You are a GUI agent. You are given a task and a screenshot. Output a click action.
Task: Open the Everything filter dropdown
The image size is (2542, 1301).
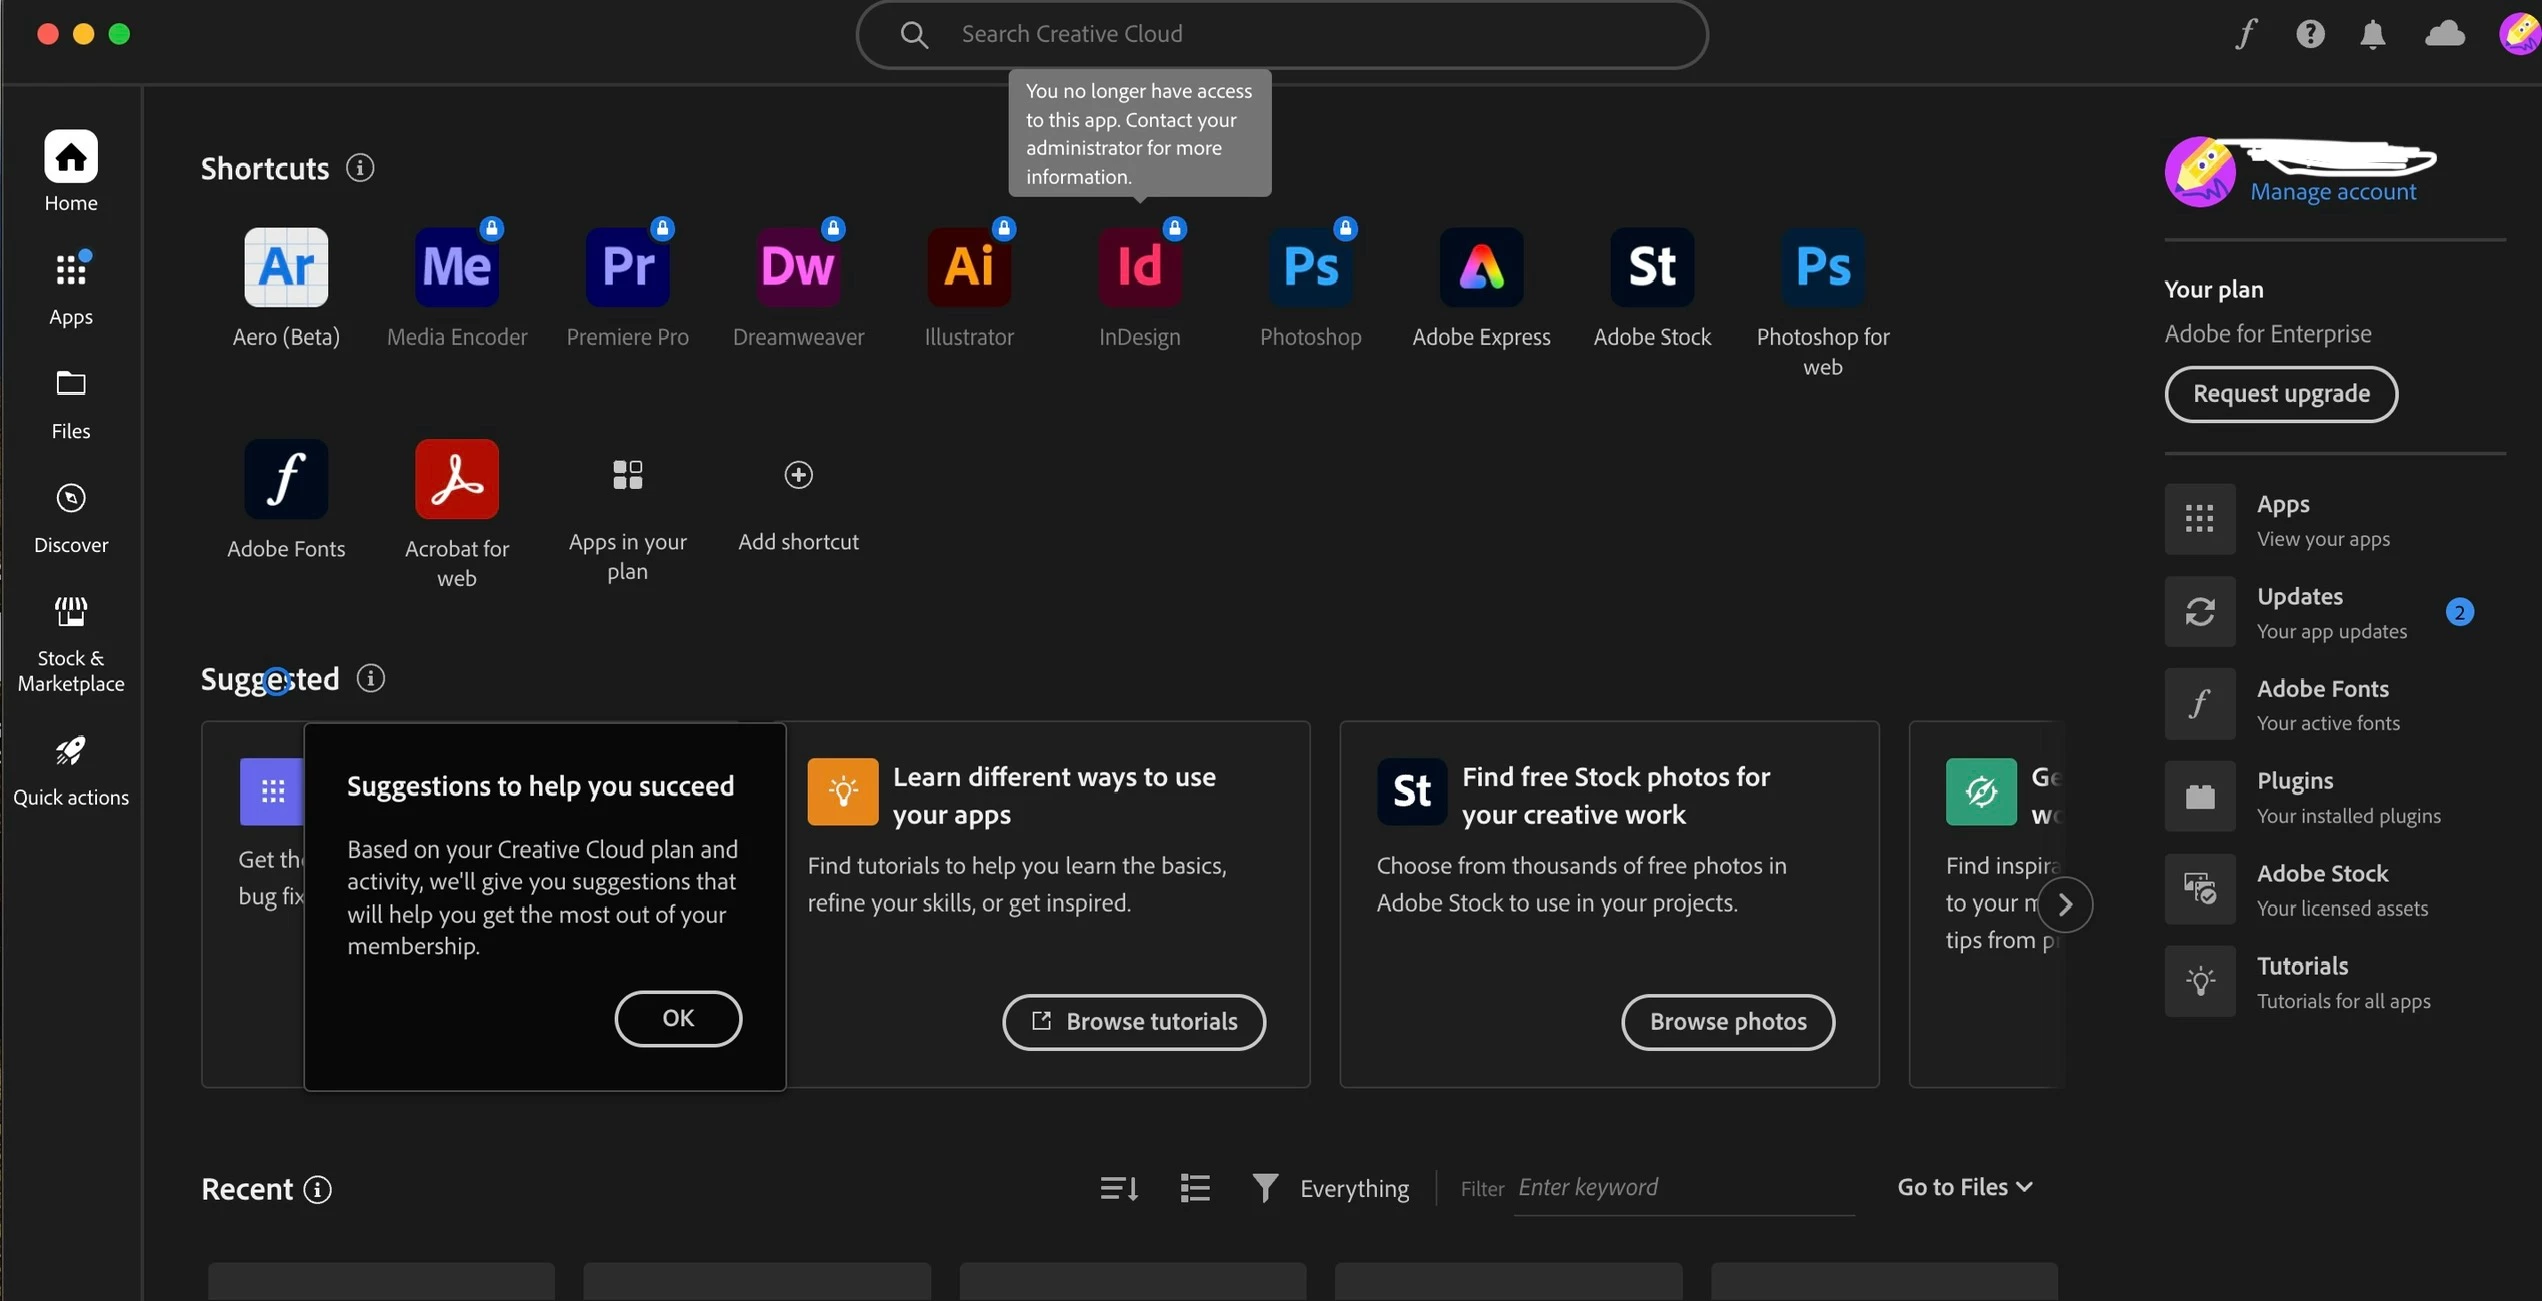(1331, 1188)
